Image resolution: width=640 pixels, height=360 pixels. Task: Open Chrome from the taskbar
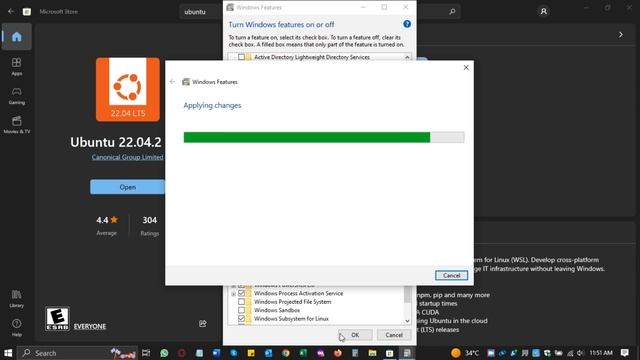click(x=286, y=353)
